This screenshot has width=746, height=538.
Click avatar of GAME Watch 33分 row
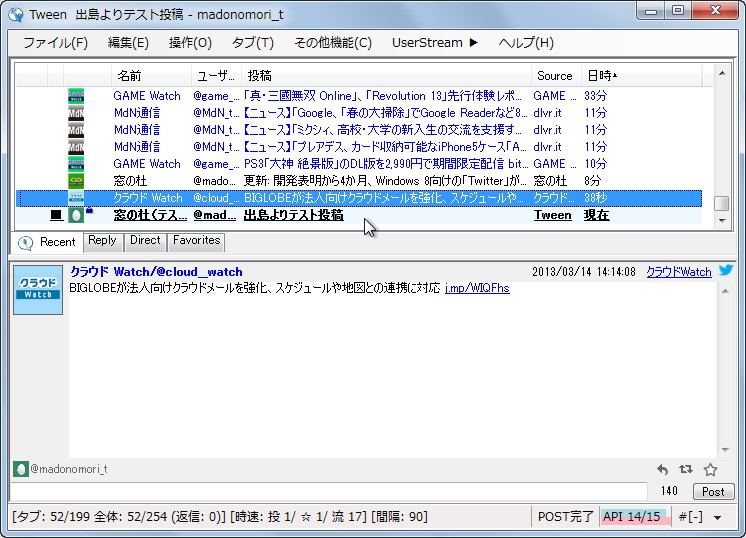(76, 96)
